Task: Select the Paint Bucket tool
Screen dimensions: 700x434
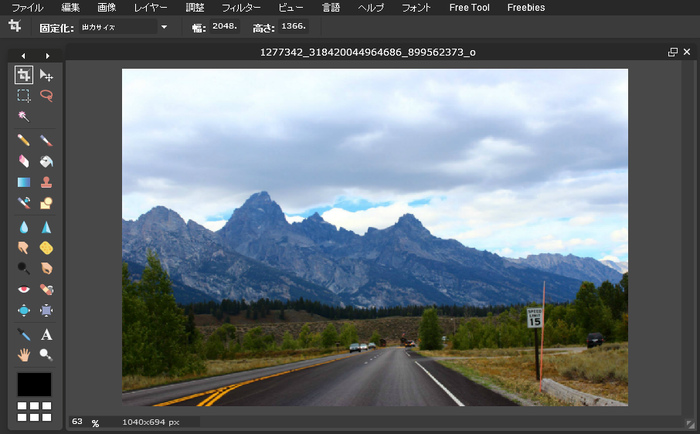Action: [x=46, y=161]
